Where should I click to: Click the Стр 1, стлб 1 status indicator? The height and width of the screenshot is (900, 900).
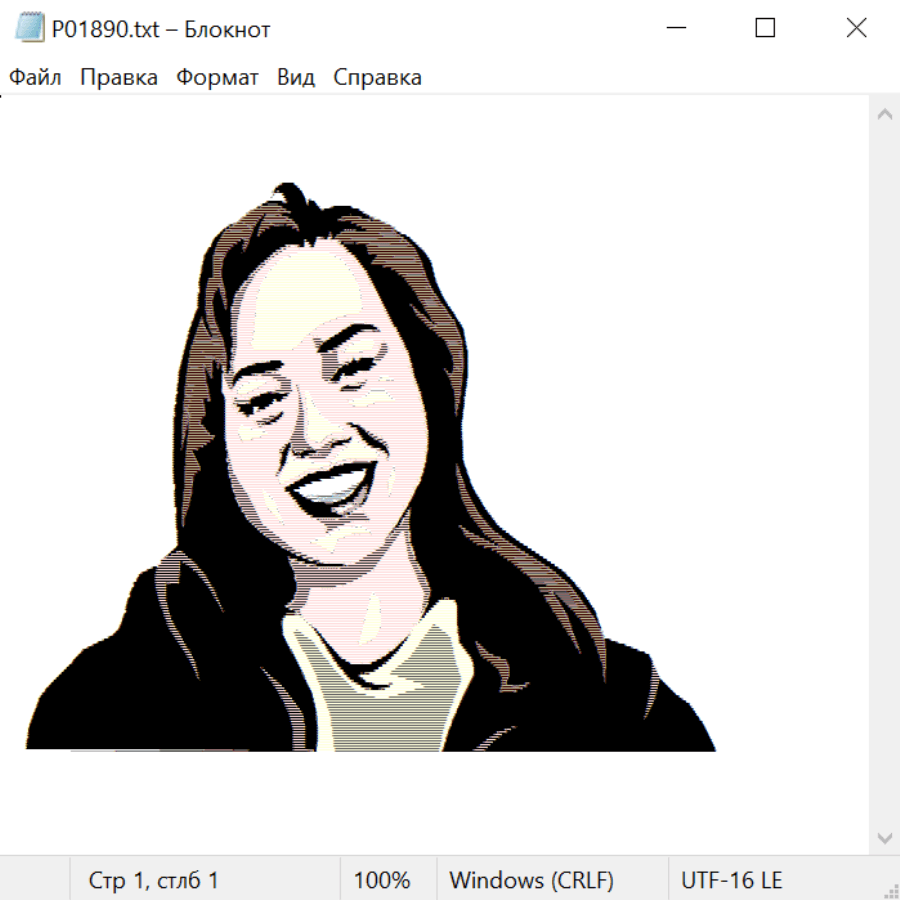153,880
